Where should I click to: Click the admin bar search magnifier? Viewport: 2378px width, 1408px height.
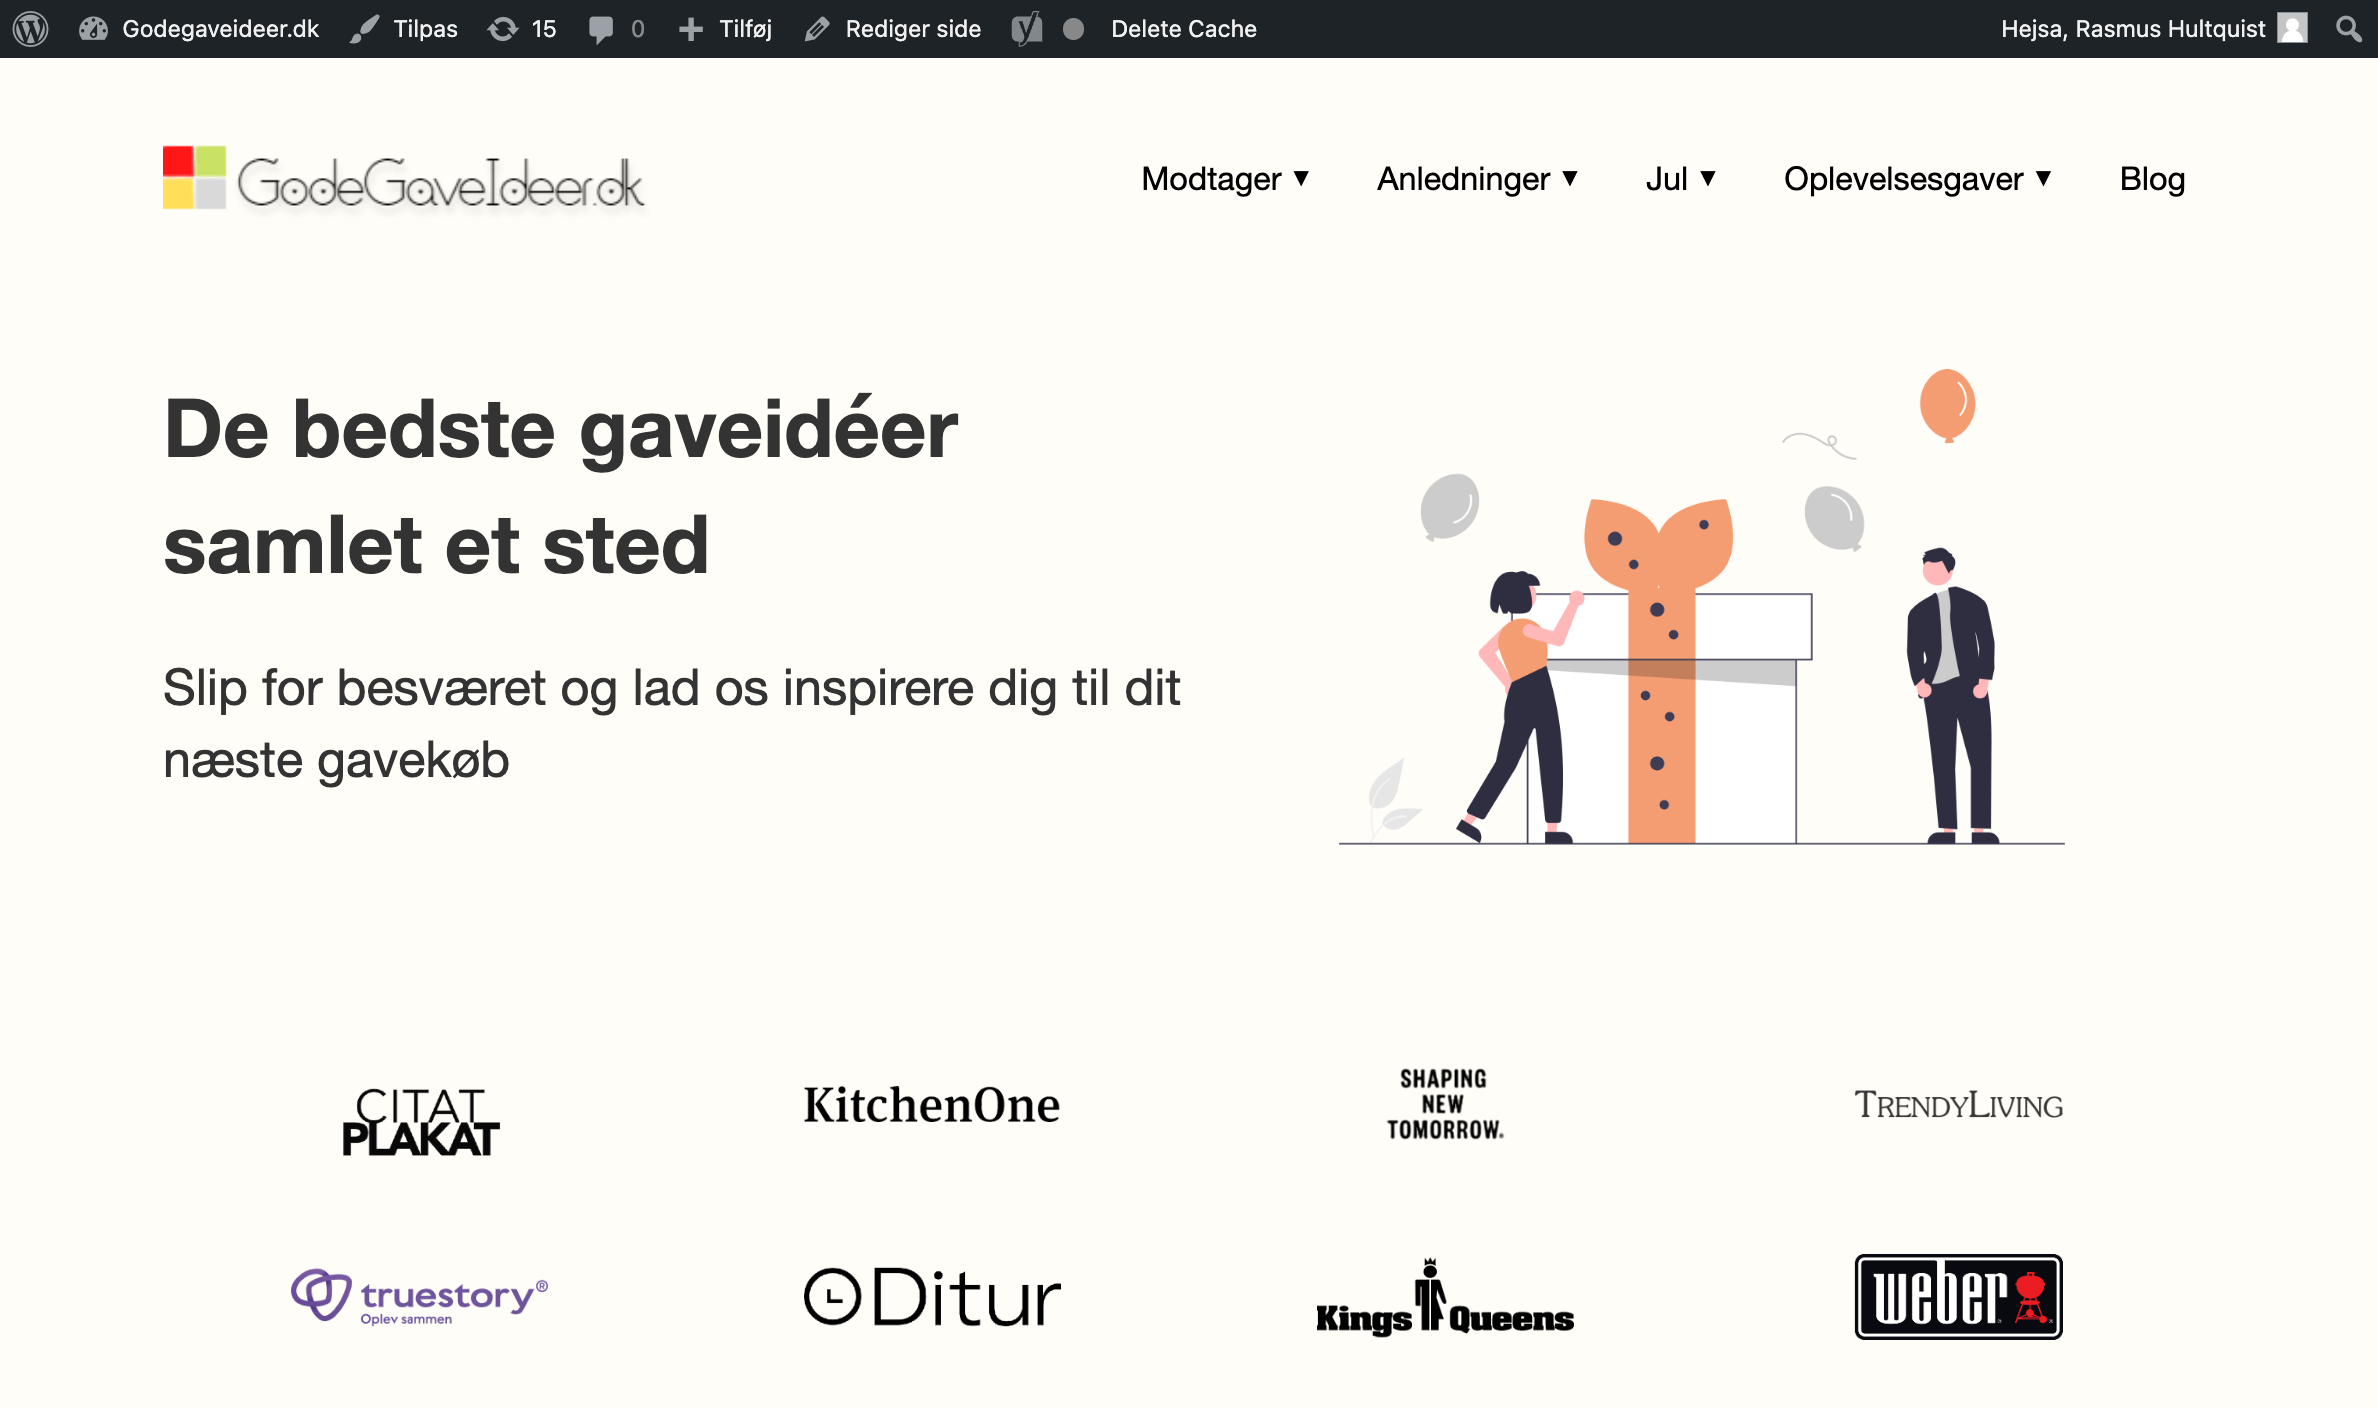coord(2348,28)
